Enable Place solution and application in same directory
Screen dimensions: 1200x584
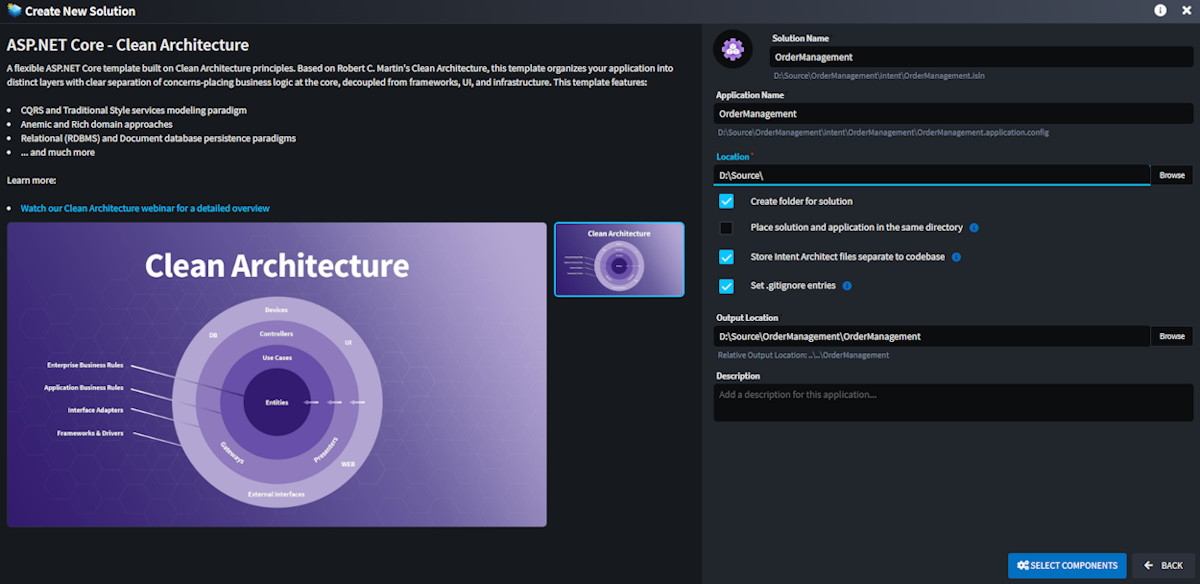pyautogui.click(x=727, y=228)
